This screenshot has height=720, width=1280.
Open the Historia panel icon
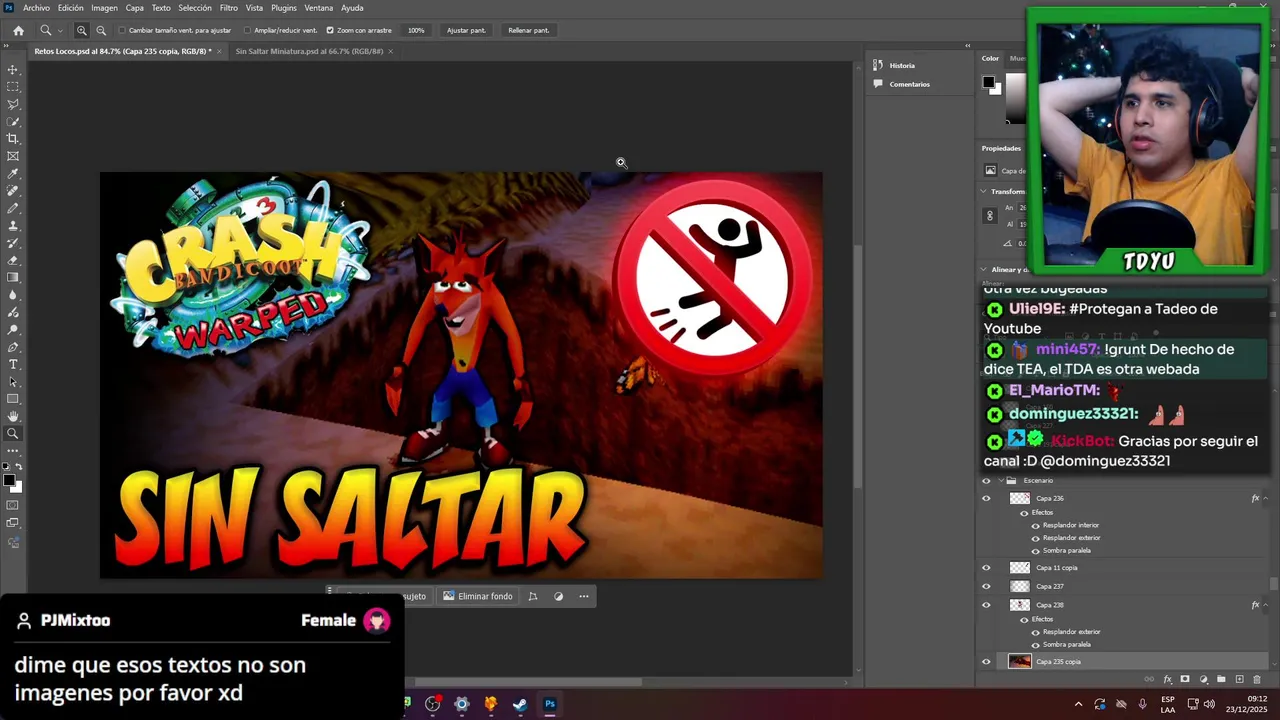point(877,65)
